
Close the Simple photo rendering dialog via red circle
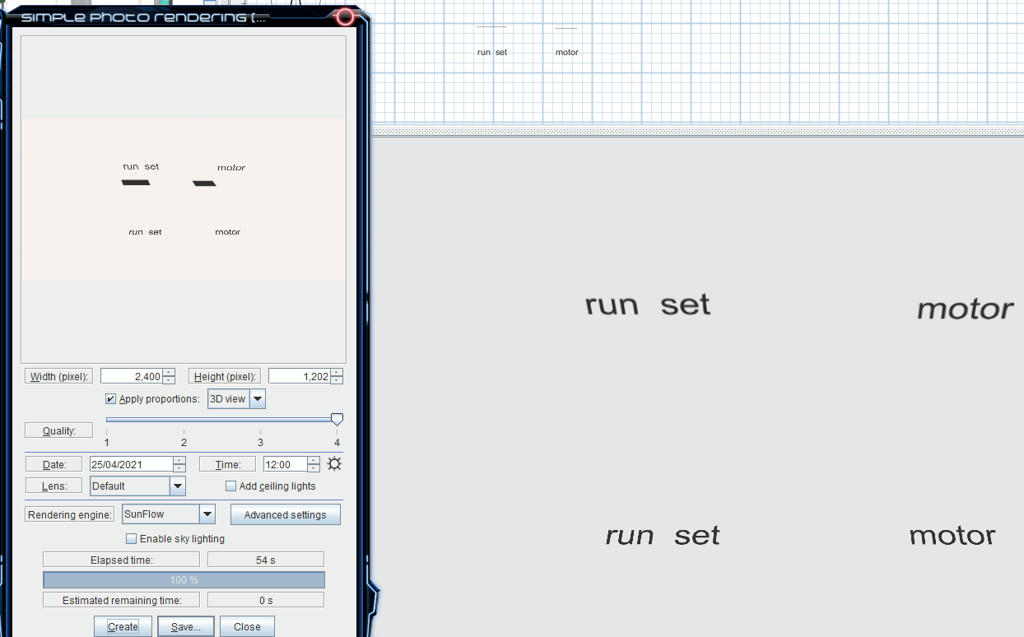345,17
